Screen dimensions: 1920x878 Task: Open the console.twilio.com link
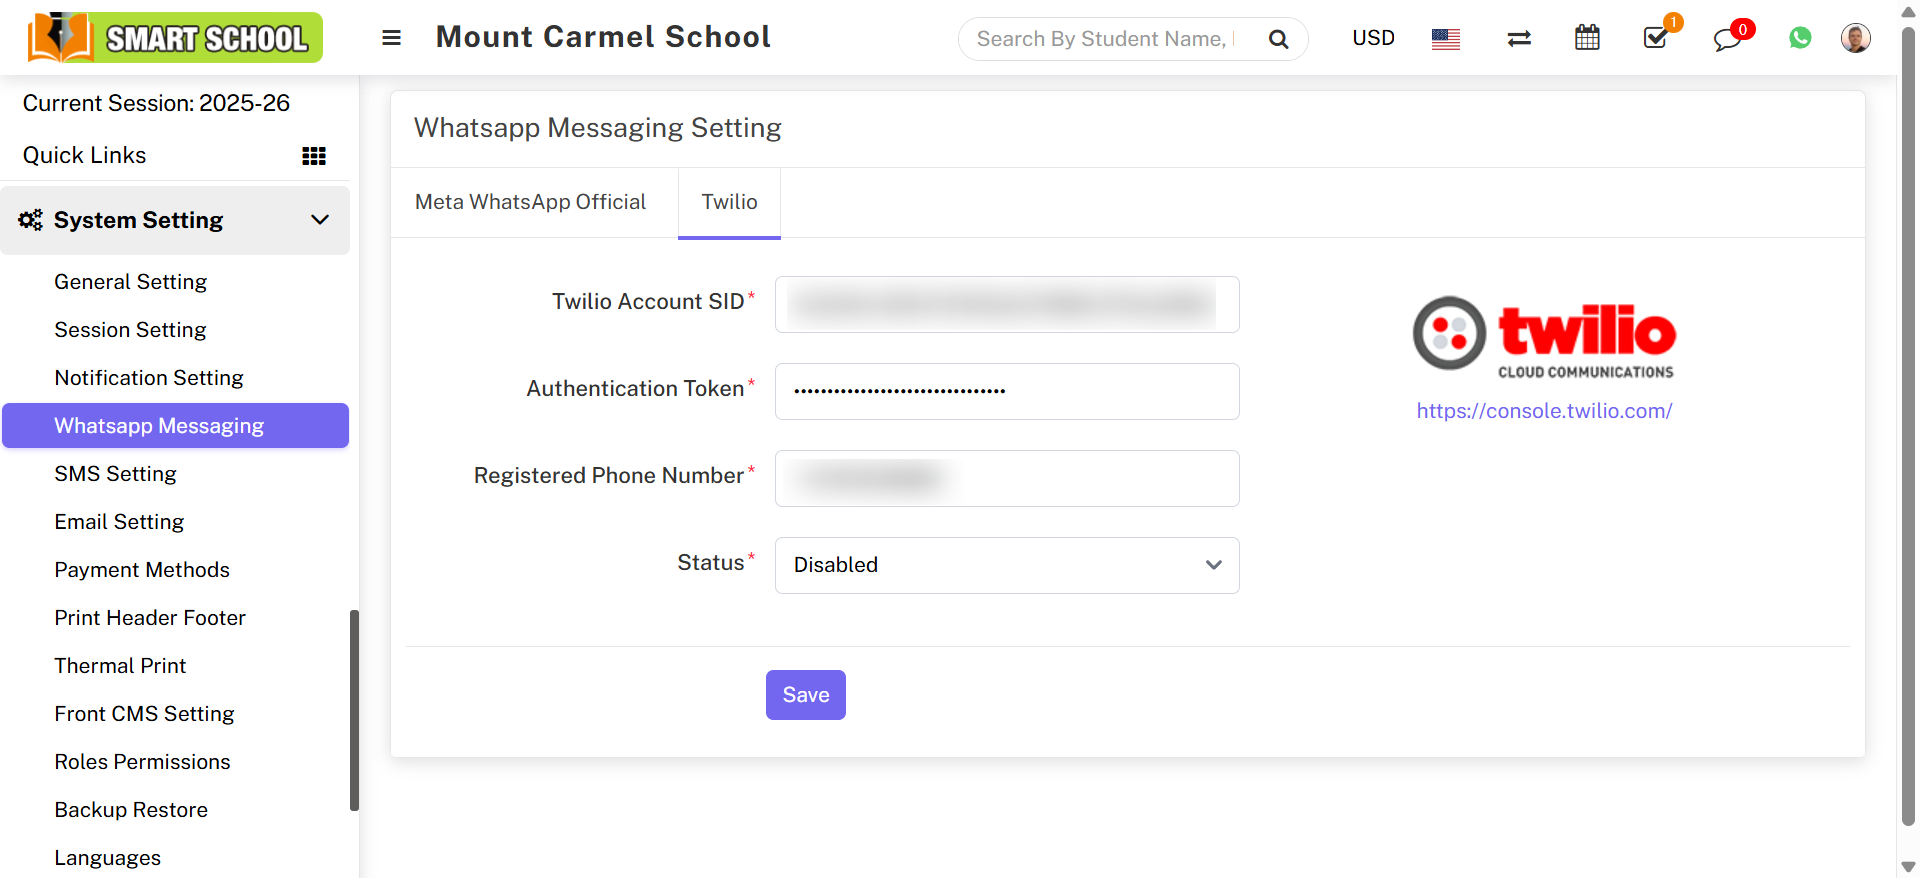(x=1544, y=411)
